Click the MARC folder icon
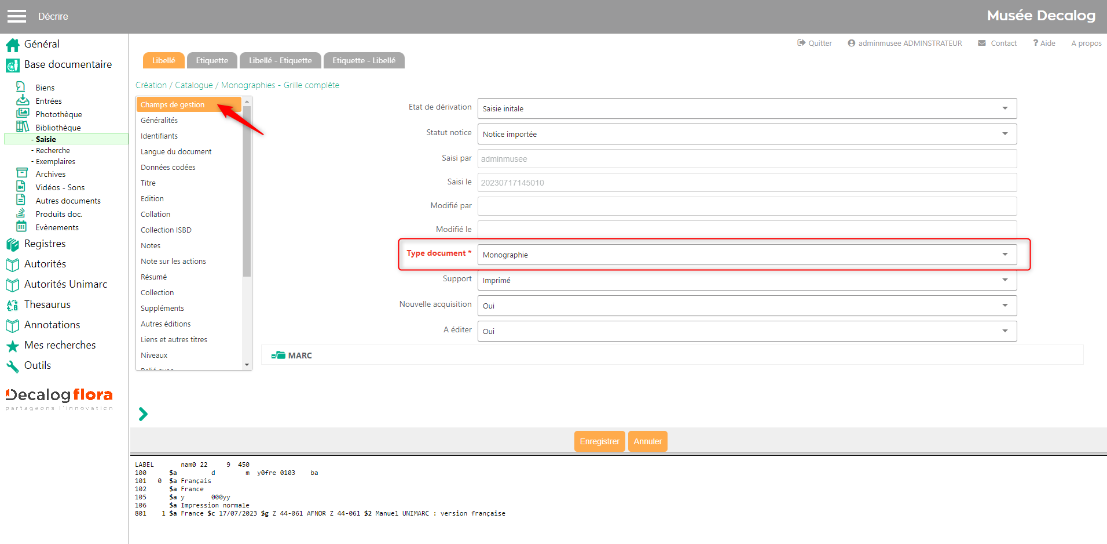The image size is (1107, 544). (x=278, y=355)
